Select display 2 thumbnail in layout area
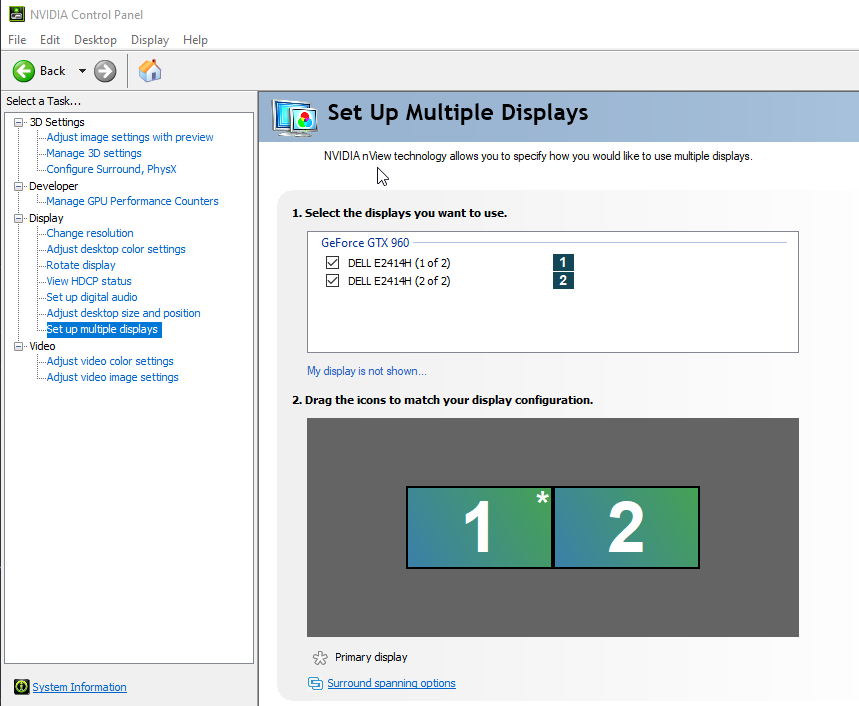 click(627, 527)
